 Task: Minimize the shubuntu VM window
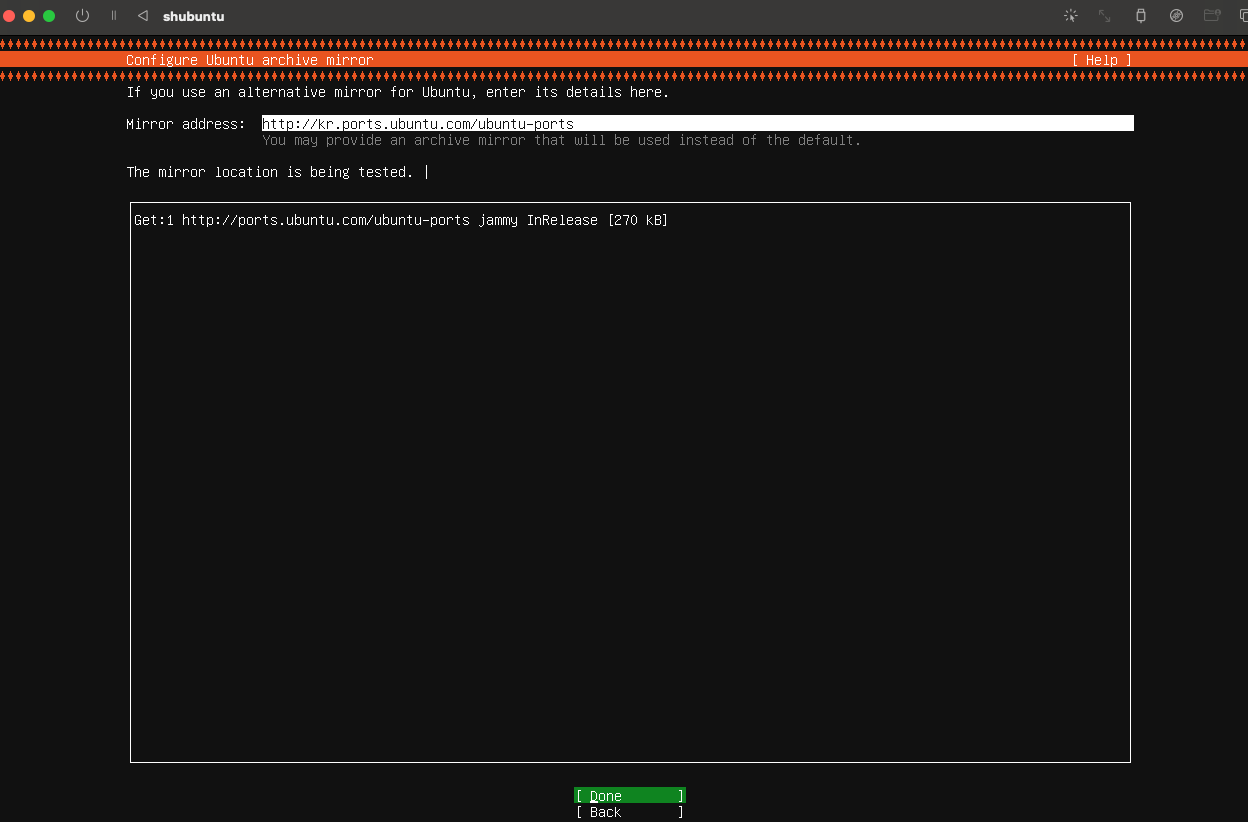coord(29,16)
